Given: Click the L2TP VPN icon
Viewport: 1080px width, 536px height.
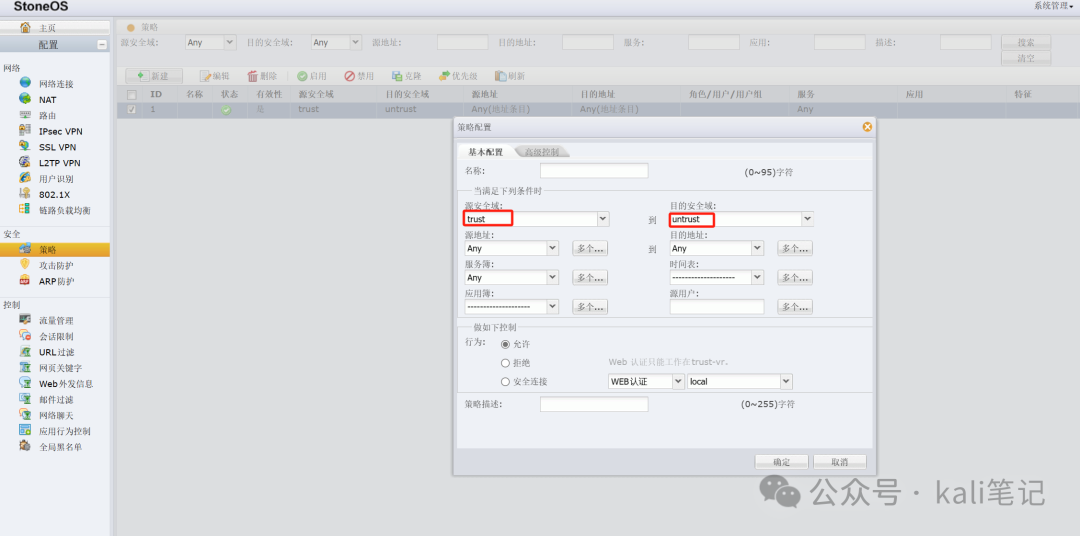Looking at the screenshot, I should (25, 162).
